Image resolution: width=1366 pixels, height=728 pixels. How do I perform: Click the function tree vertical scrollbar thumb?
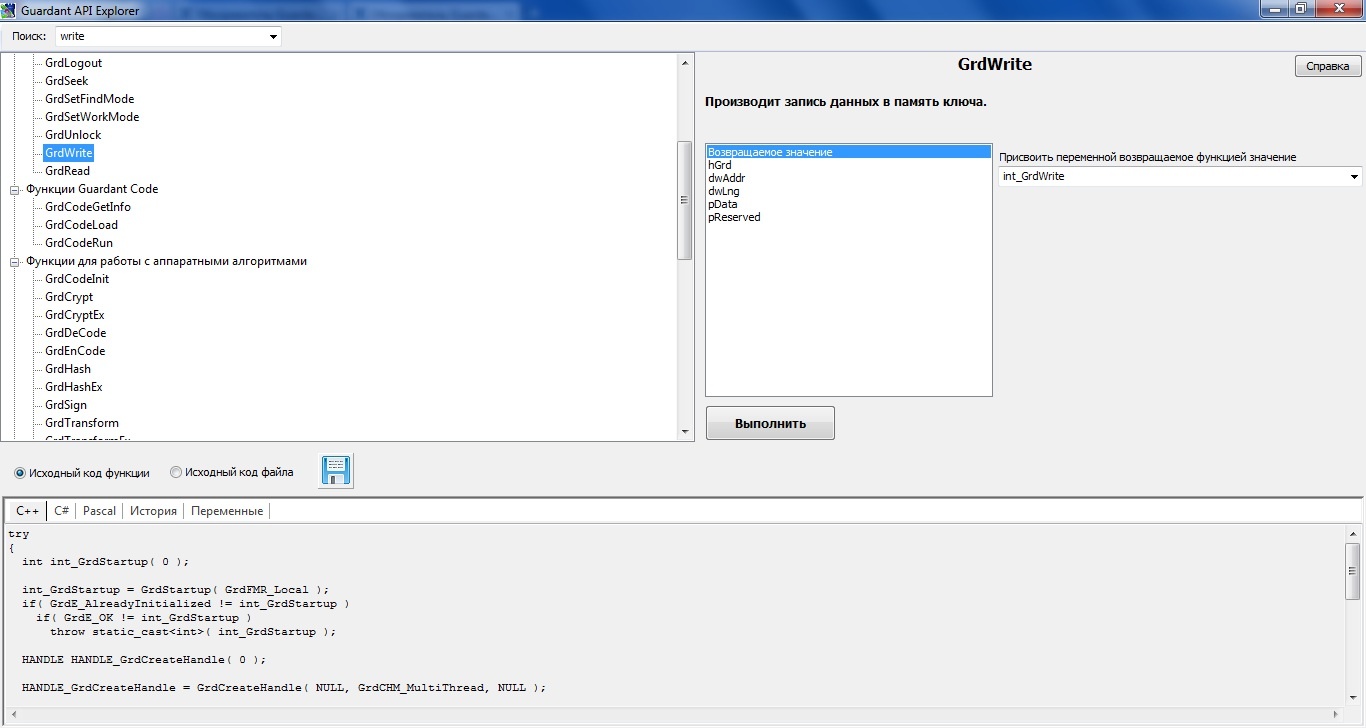(685, 200)
